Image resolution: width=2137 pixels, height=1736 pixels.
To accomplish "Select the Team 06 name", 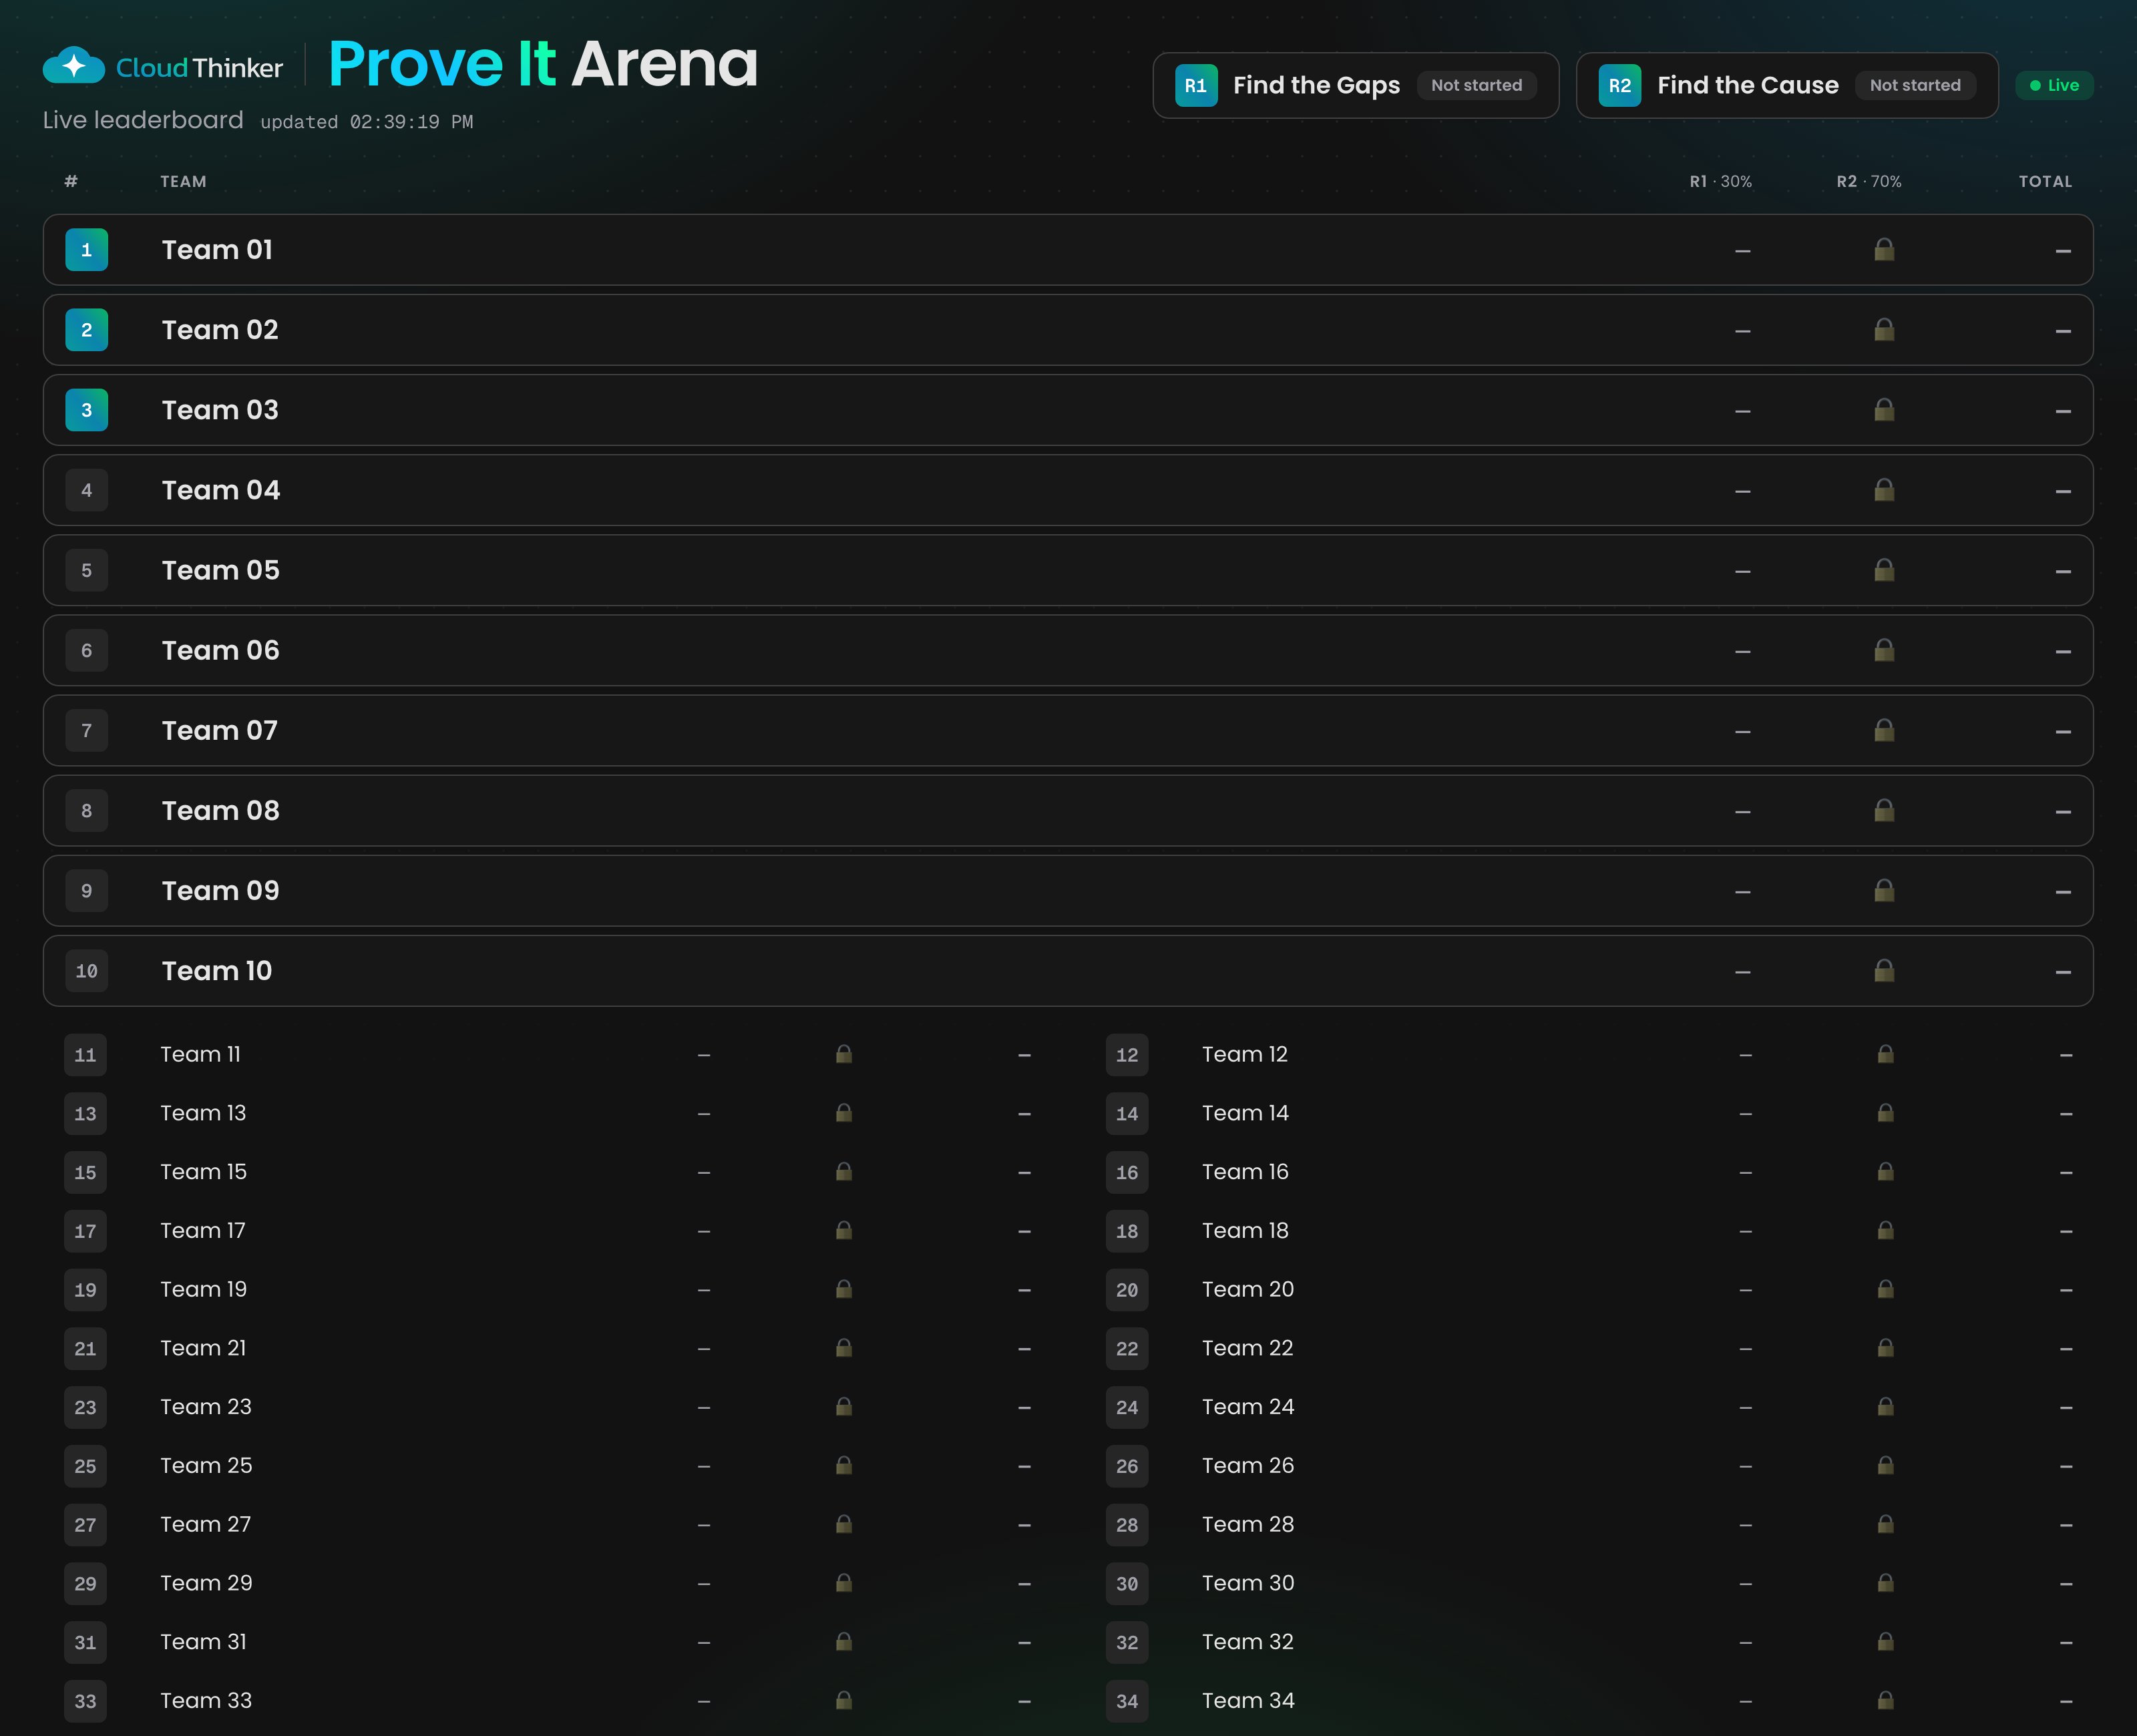I will pos(221,650).
